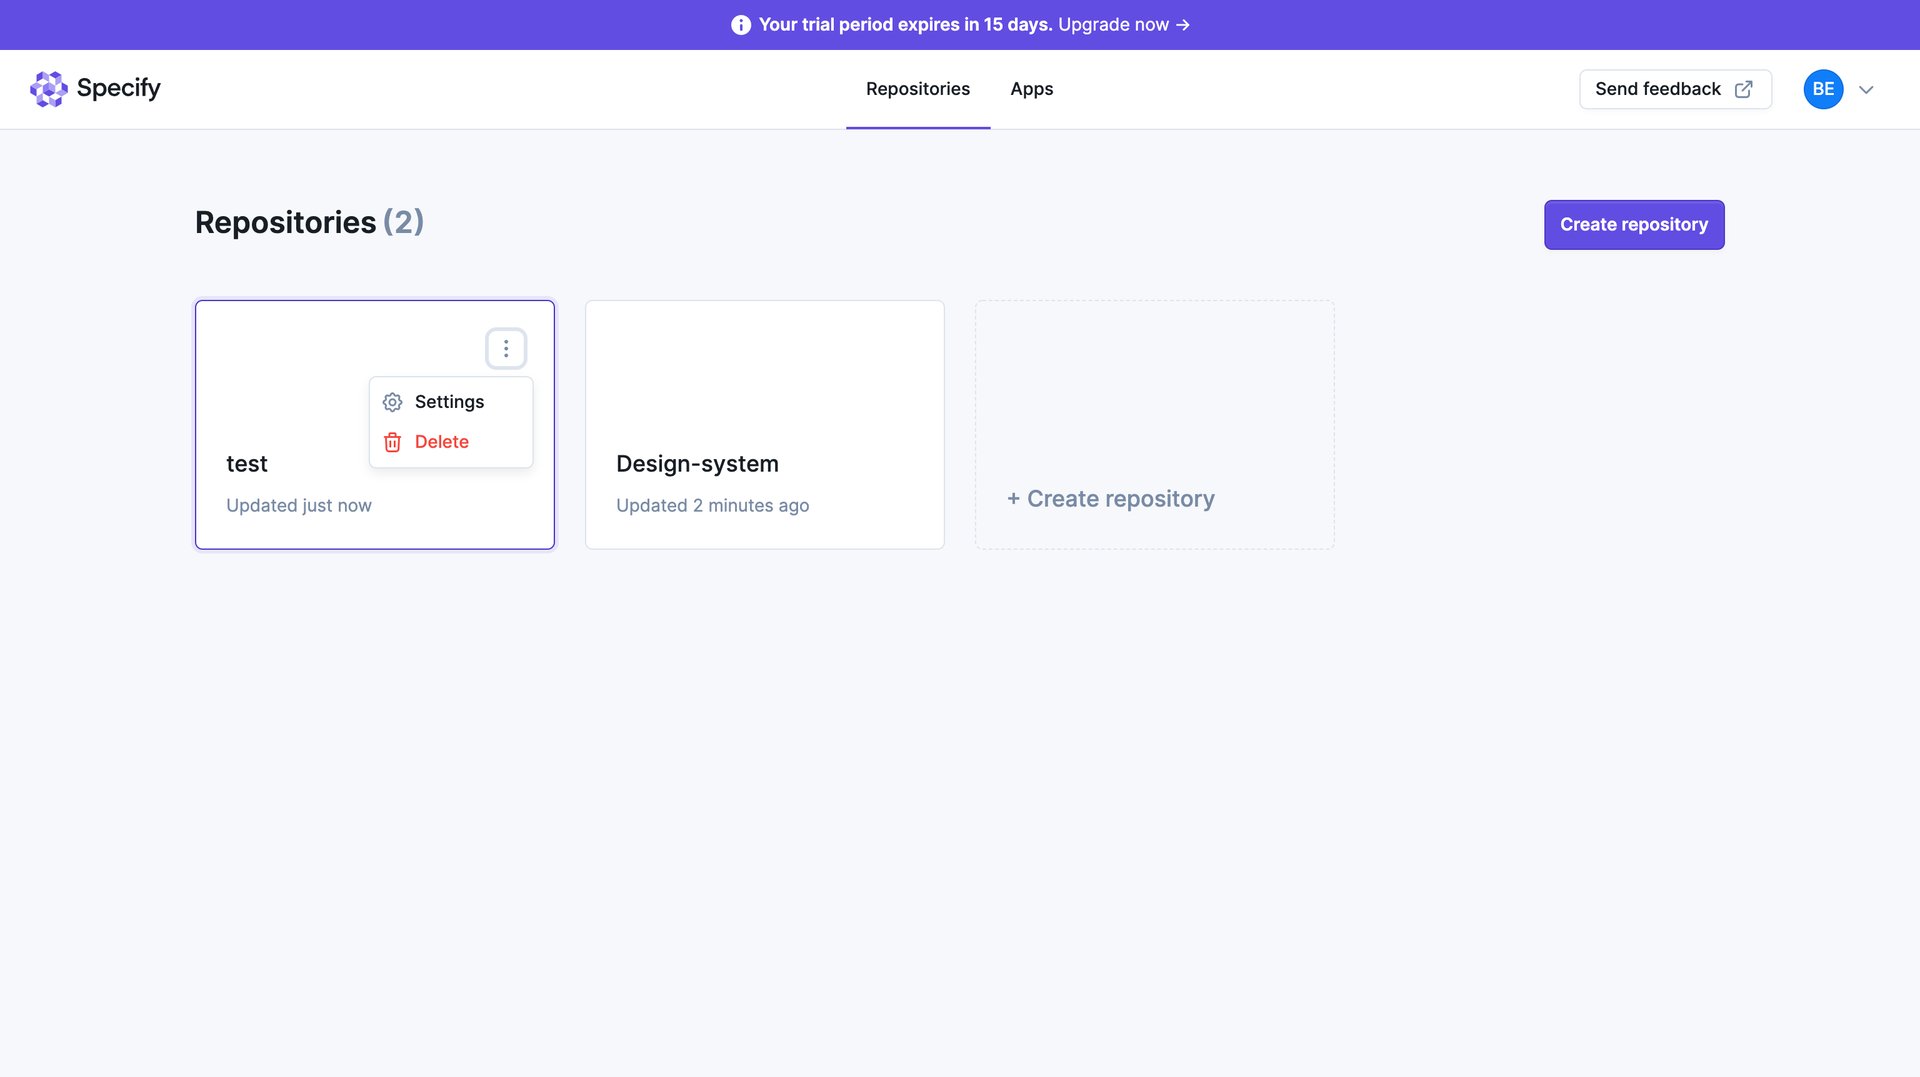The width and height of the screenshot is (1920, 1077).
Task: Click the external link icon on Send feedback
Action: (1743, 89)
